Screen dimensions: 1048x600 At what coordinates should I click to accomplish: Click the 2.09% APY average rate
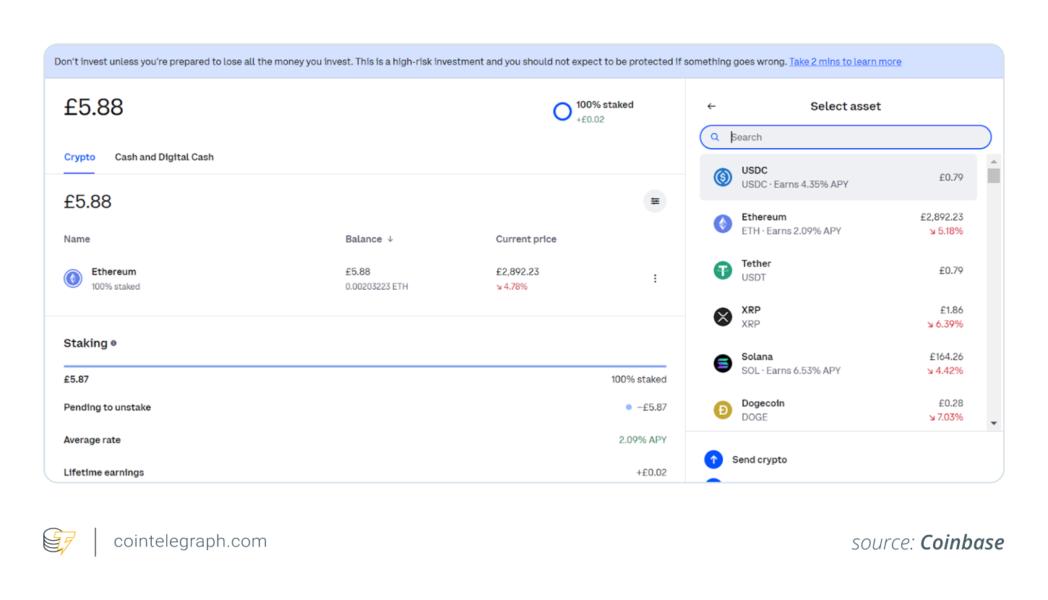(642, 440)
